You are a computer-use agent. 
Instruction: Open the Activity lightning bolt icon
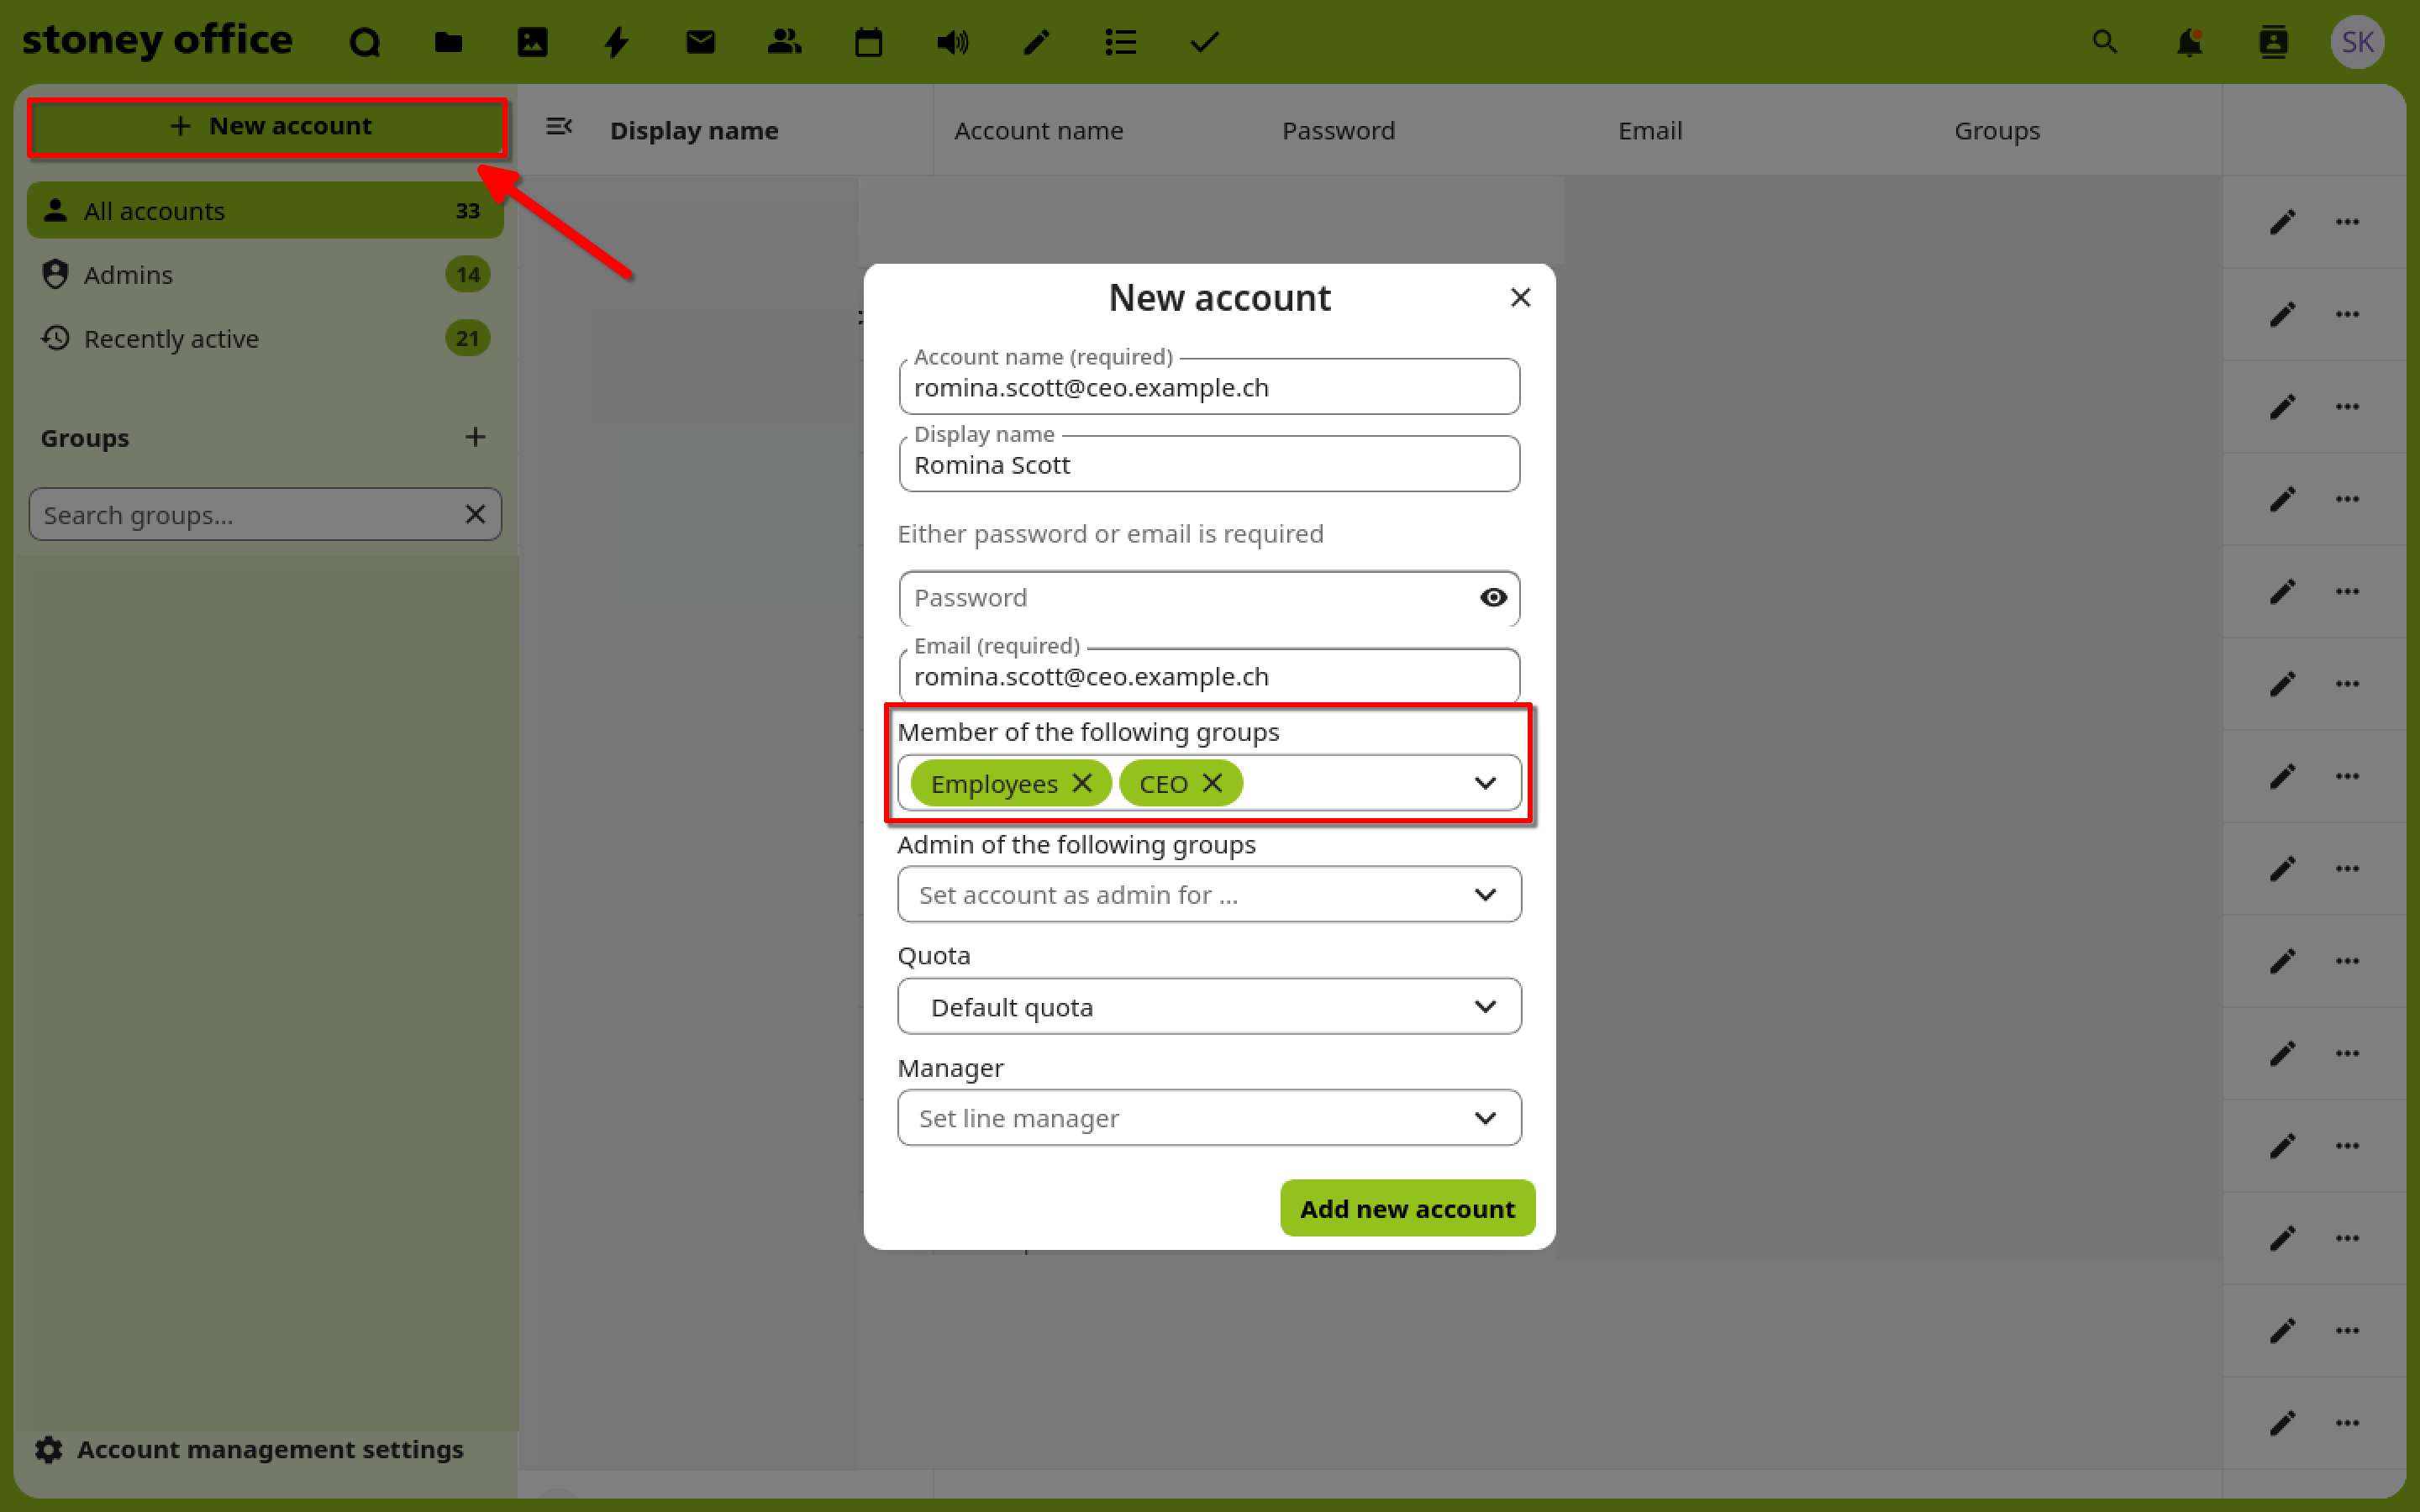[616, 42]
